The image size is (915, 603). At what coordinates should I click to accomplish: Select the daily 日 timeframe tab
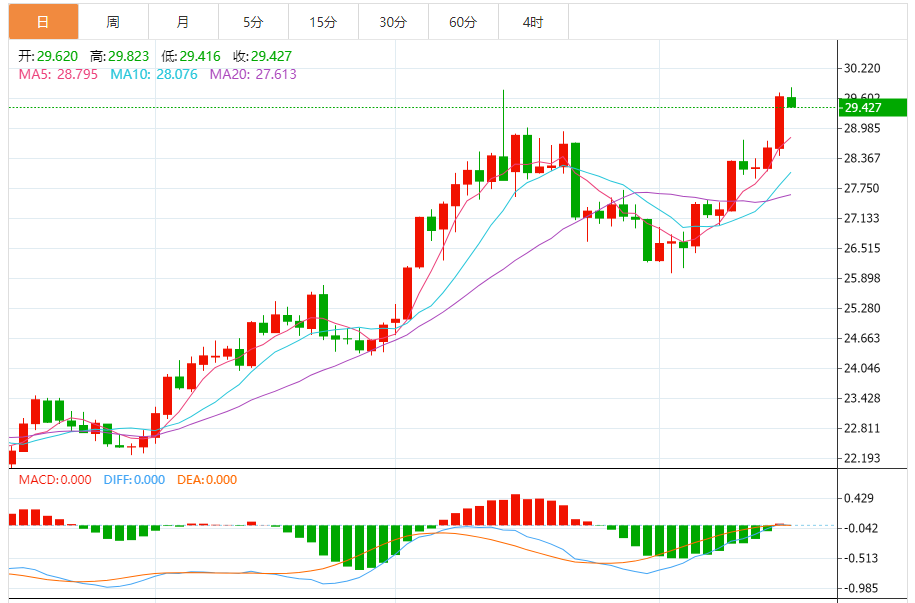(x=43, y=22)
